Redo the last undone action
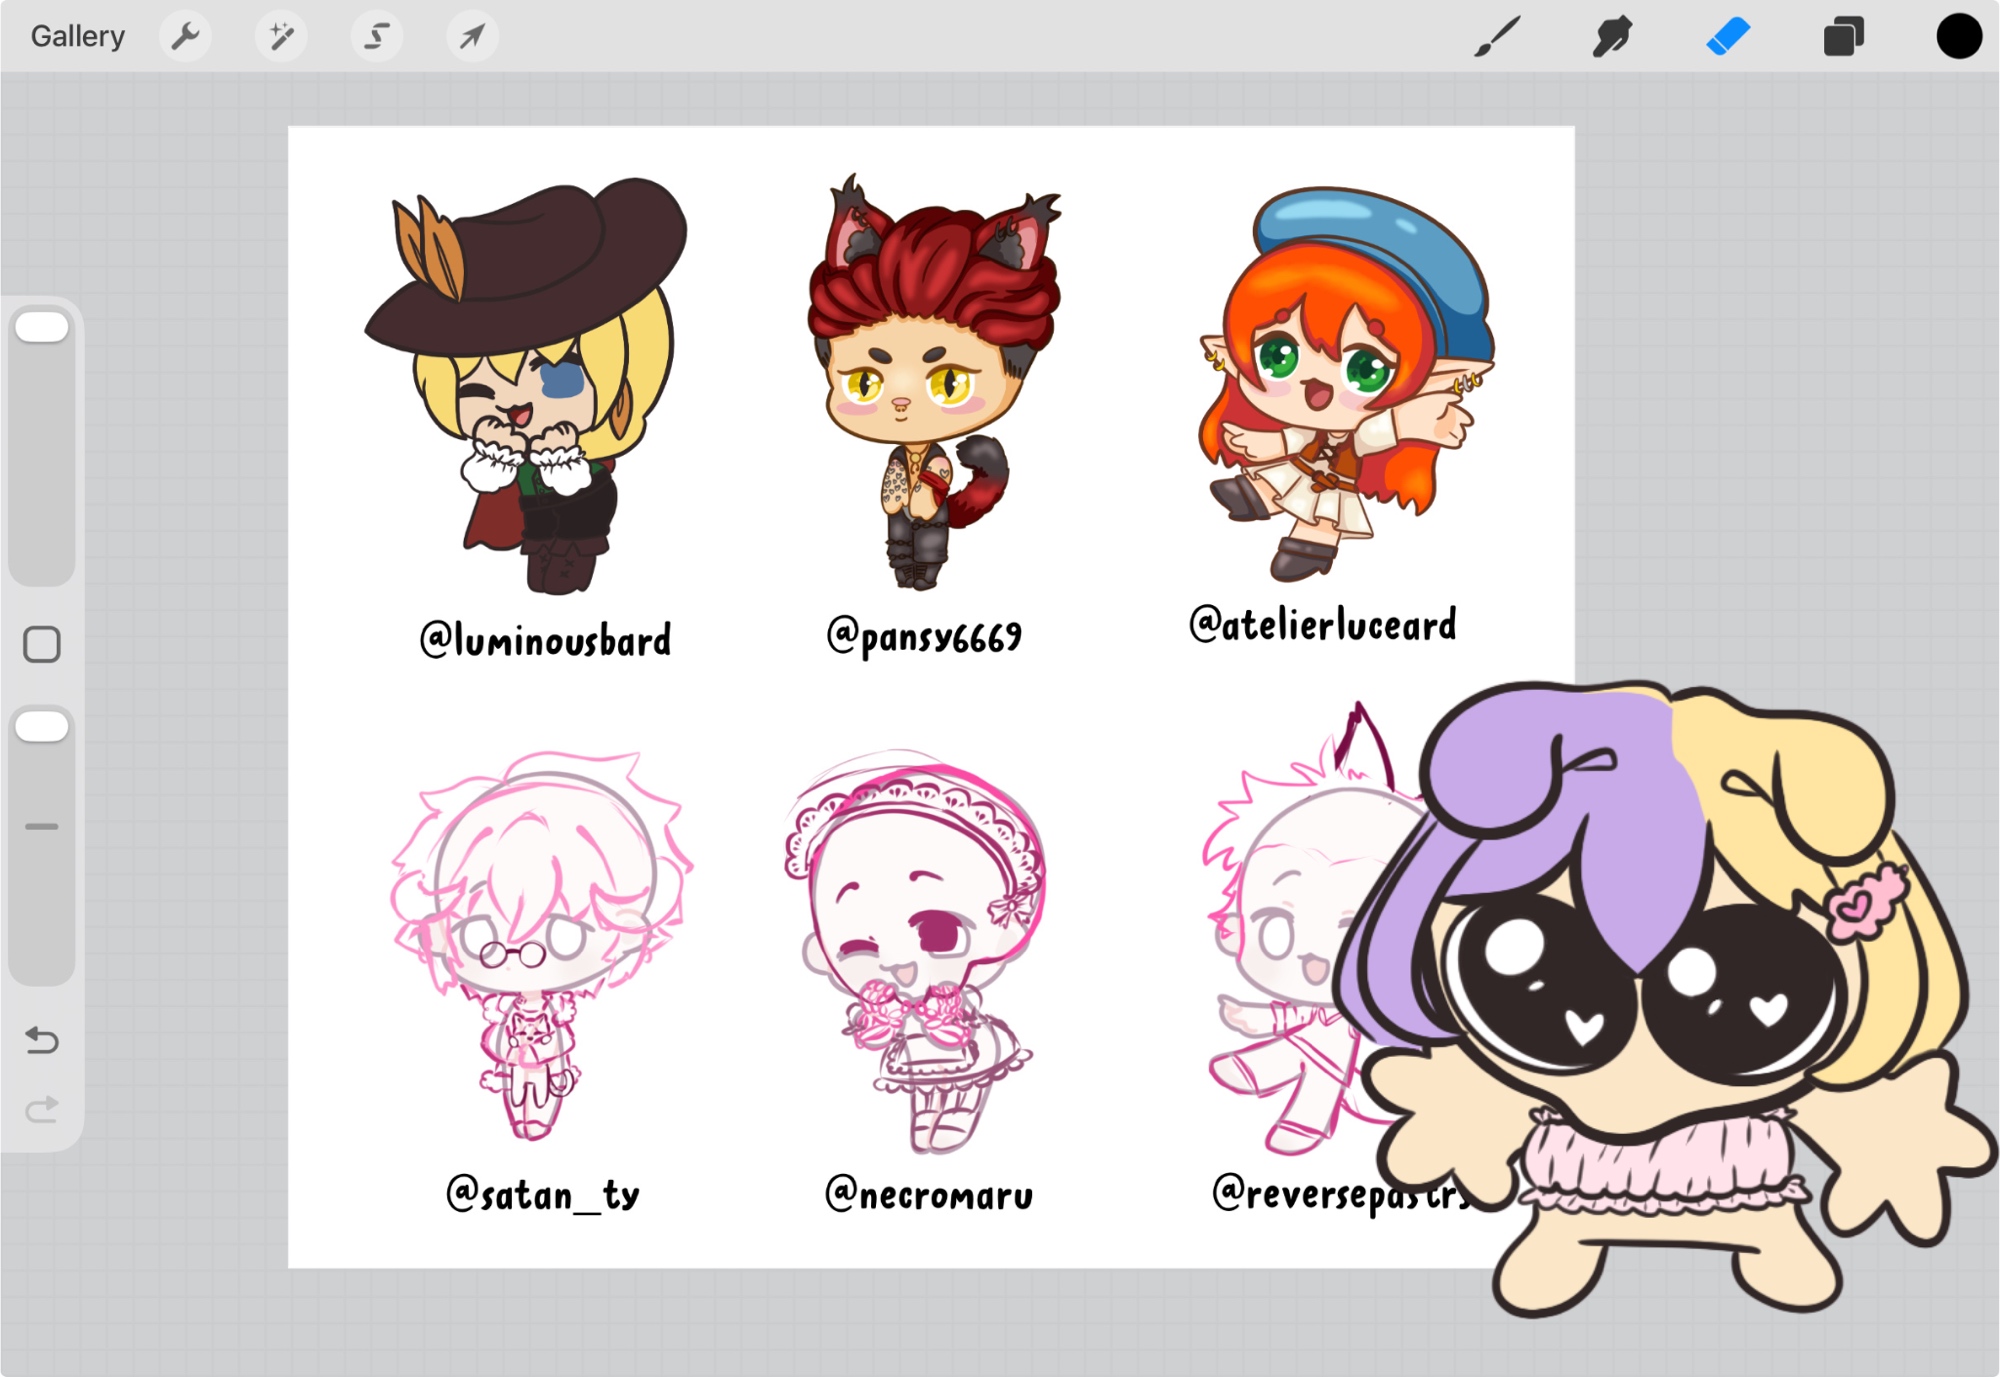The image size is (2000, 1377). click(x=42, y=1109)
